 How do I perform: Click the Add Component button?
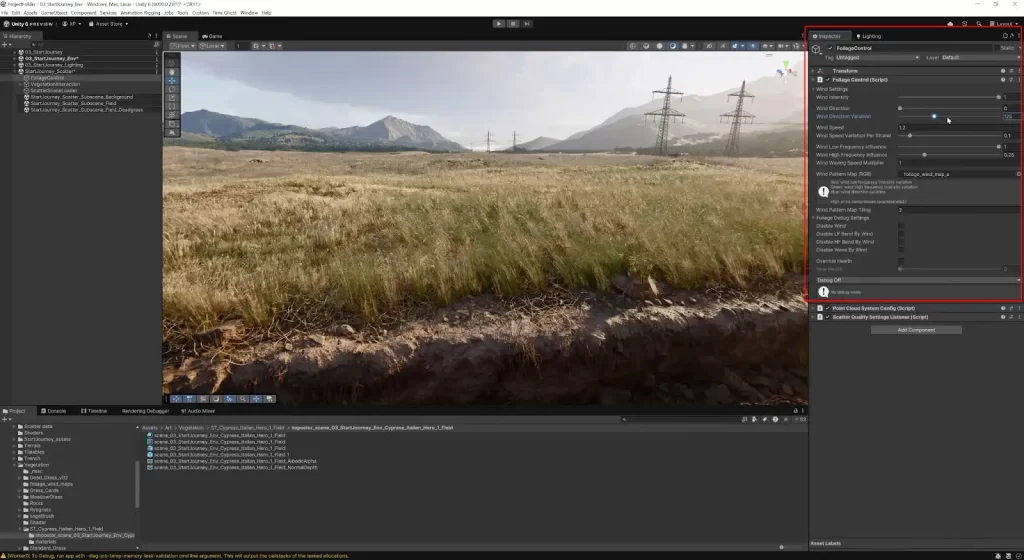pos(916,329)
